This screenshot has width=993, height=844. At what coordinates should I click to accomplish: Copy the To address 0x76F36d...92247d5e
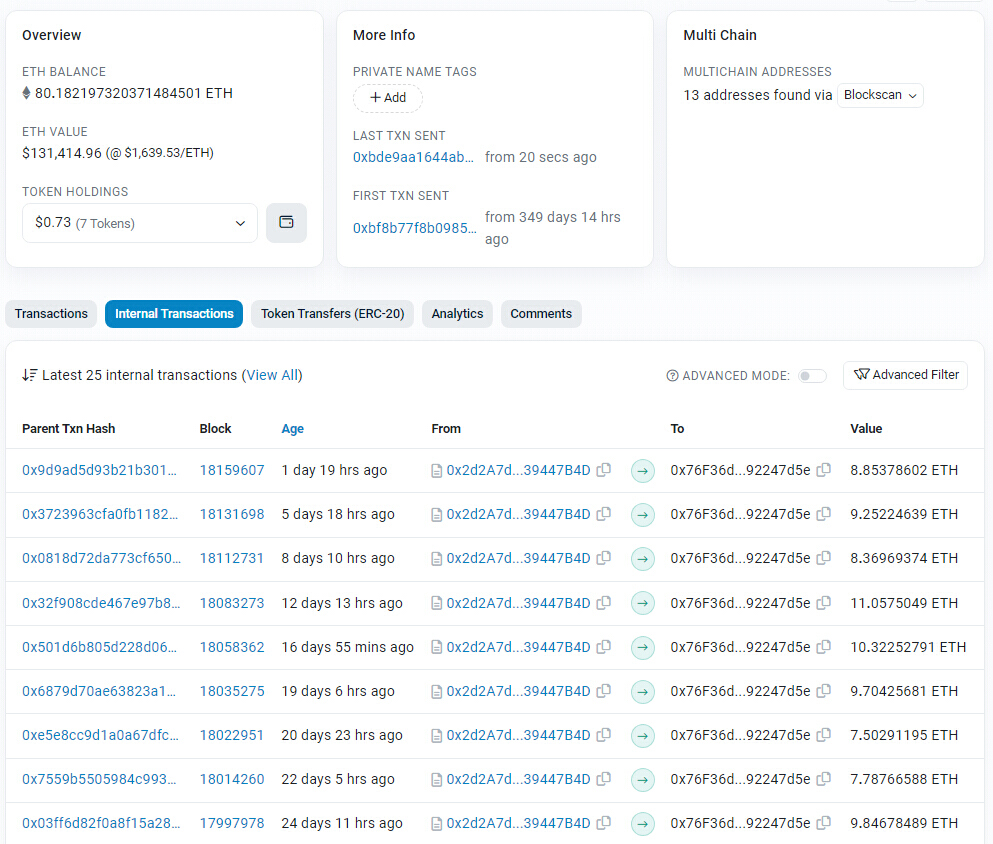pyautogui.click(x=823, y=470)
